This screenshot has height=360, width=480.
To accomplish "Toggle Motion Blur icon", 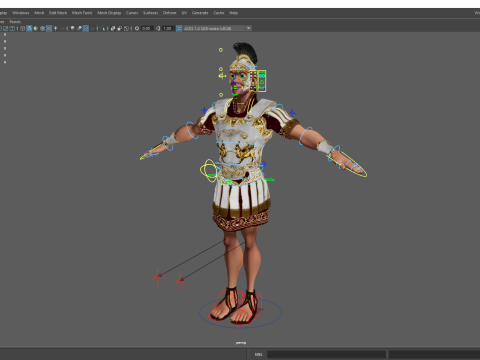I will [x=79, y=28].
